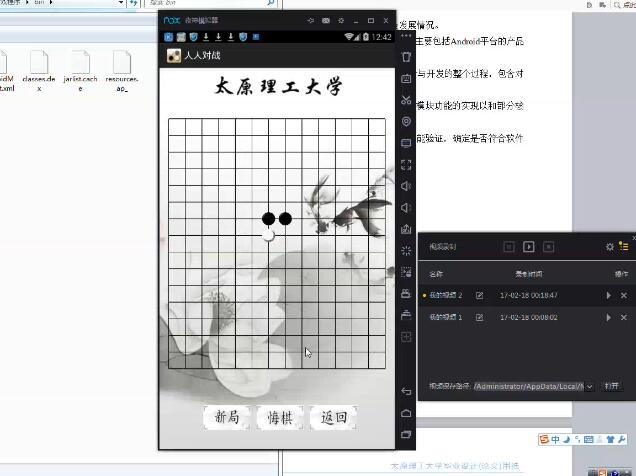Click the yellow list icon in recorder panel
This screenshot has height=476, width=636.
click(624, 246)
